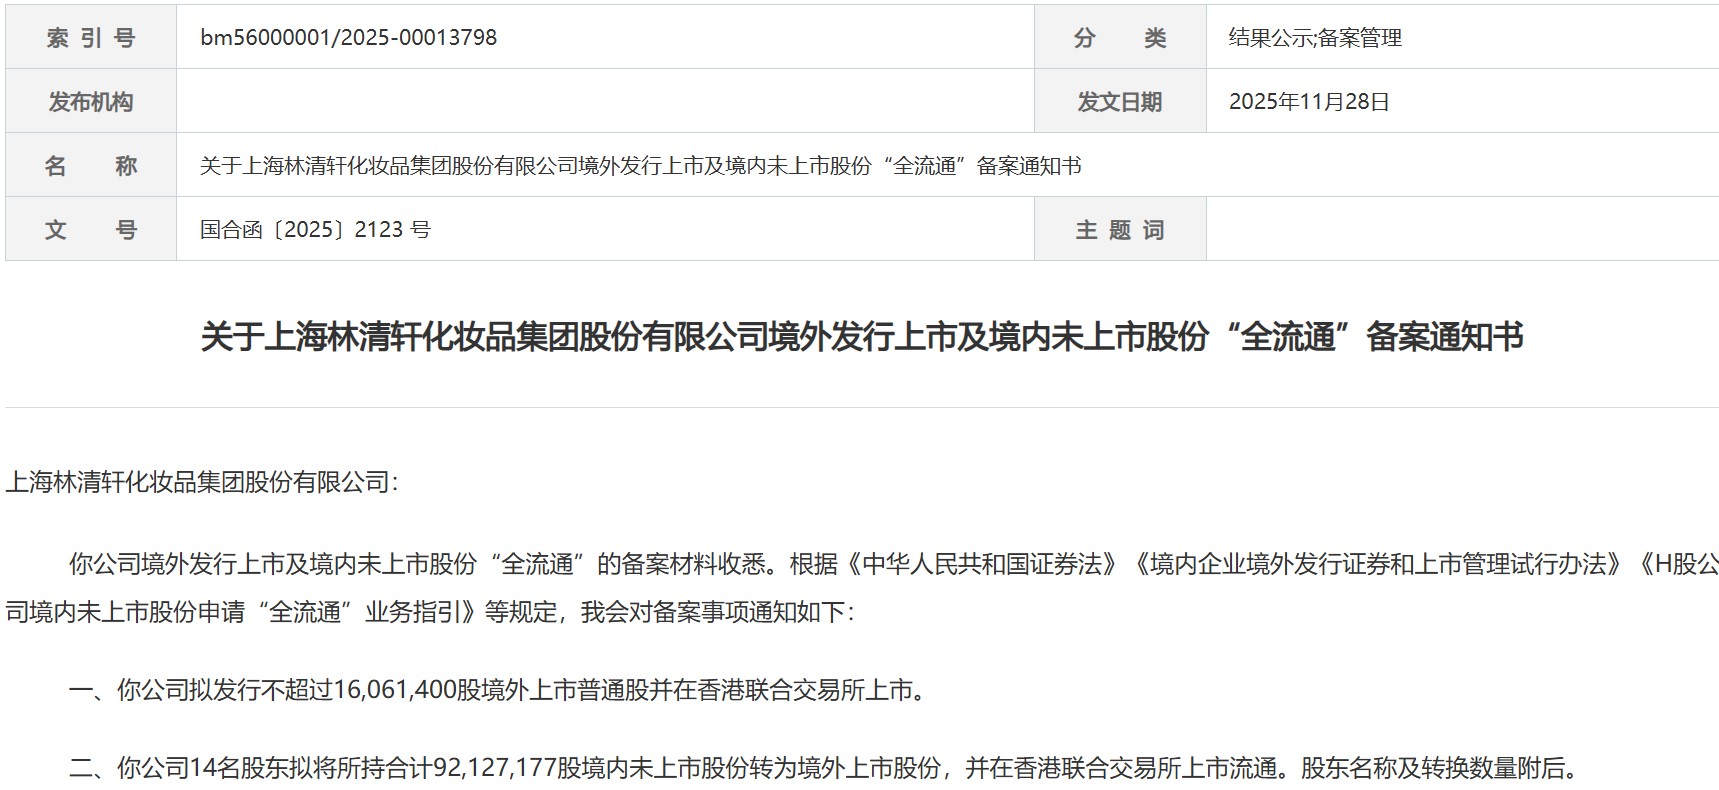
Task: Click the empty 主题词 value cell
Action: (1462, 229)
